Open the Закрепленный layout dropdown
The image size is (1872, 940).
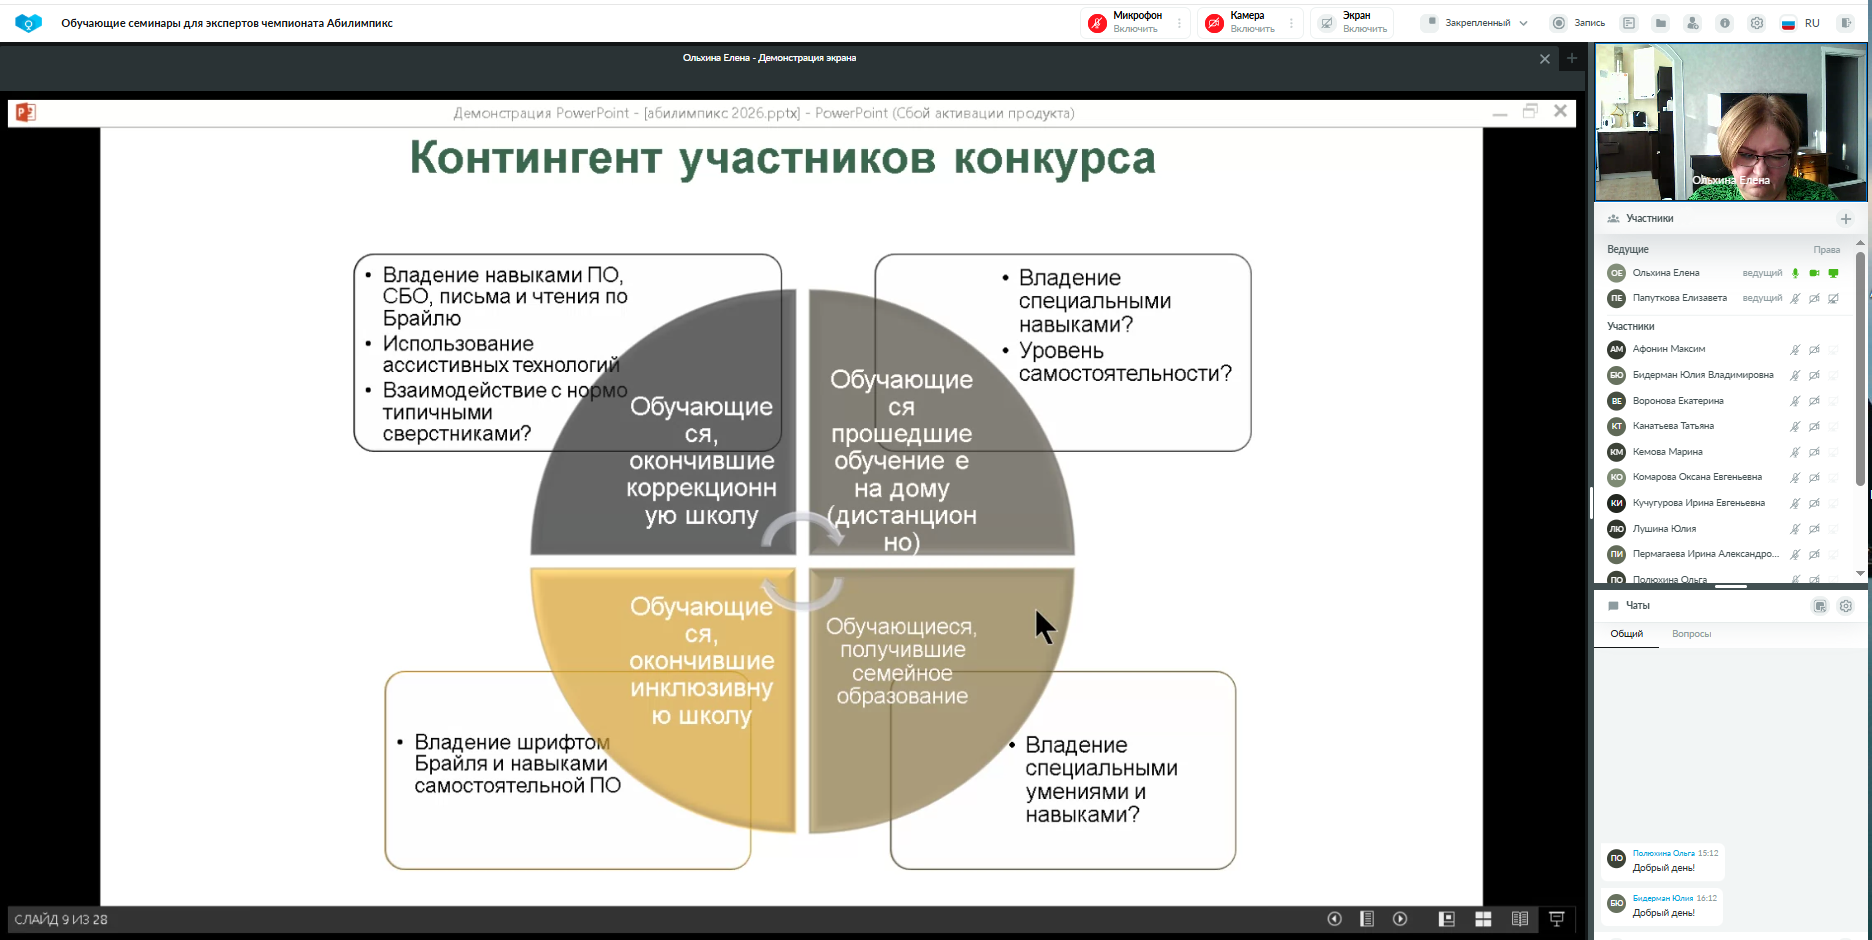coord(1476,23)
